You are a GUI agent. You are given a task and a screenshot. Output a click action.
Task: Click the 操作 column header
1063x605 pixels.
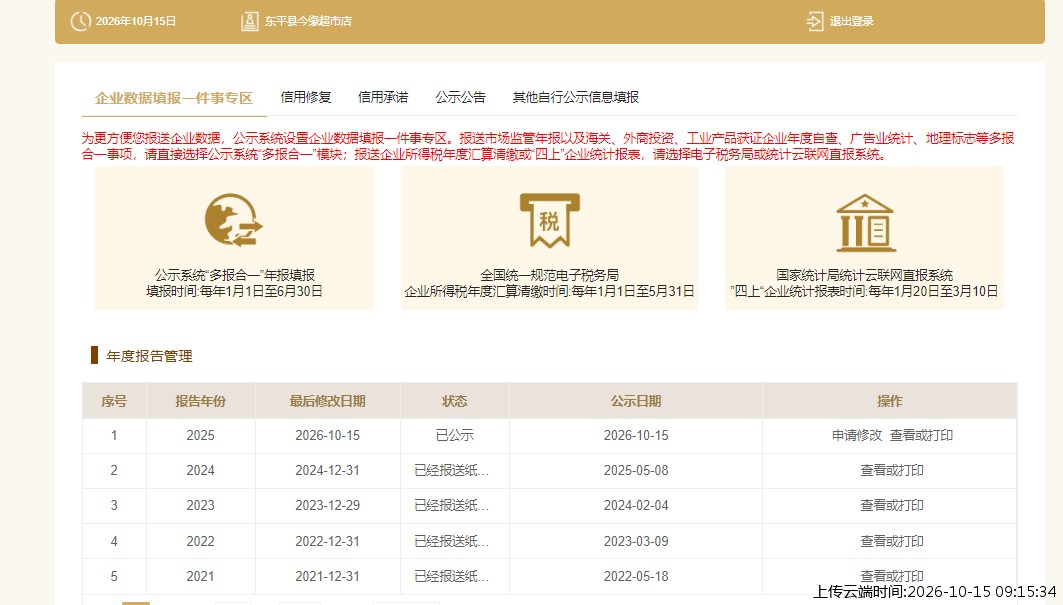point(889,401)
